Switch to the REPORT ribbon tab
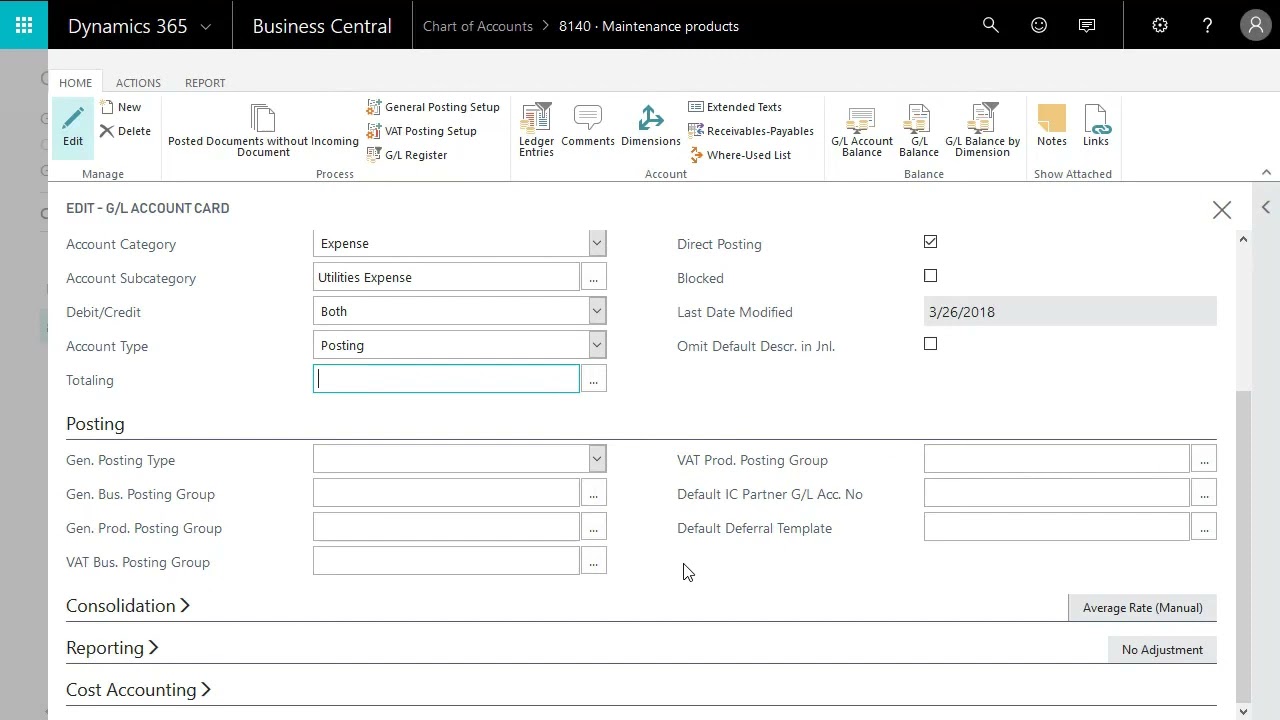This screenshot has height=720, width=1280. coord(205,83)
